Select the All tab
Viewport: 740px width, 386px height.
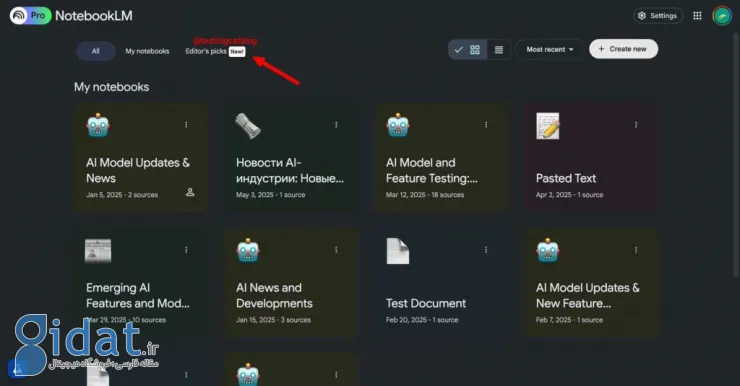click(x=96, y=51)
